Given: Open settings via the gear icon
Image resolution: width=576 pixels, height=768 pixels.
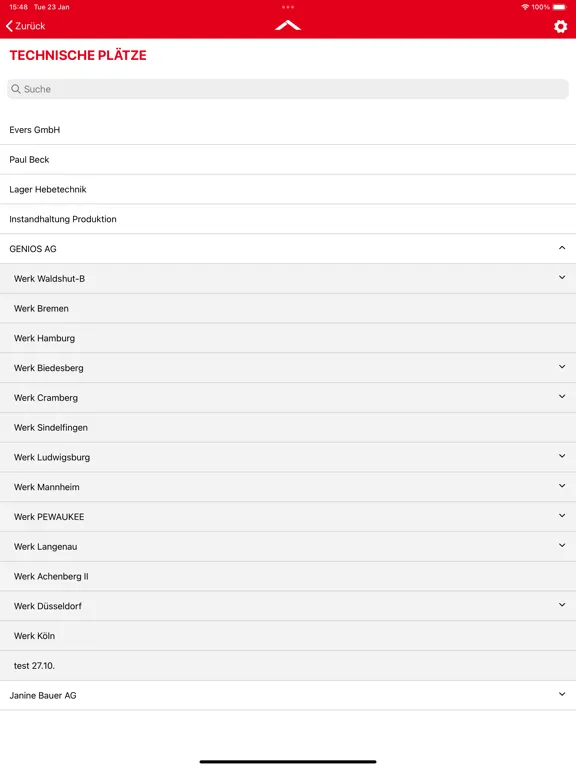Looking at the screenshot, I should click(x=560, y=26).
